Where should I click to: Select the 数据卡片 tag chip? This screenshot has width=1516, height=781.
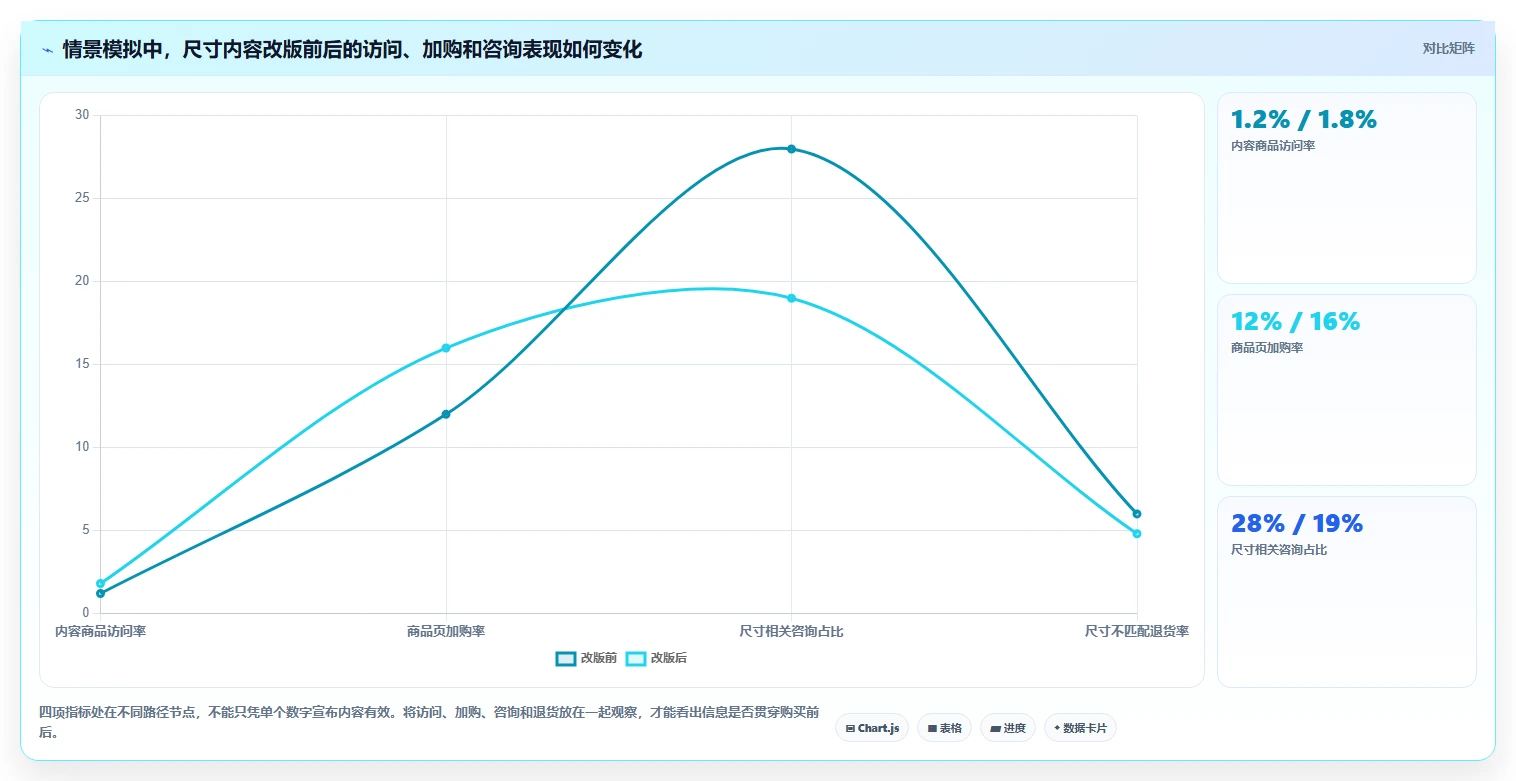coord(1080,728)
